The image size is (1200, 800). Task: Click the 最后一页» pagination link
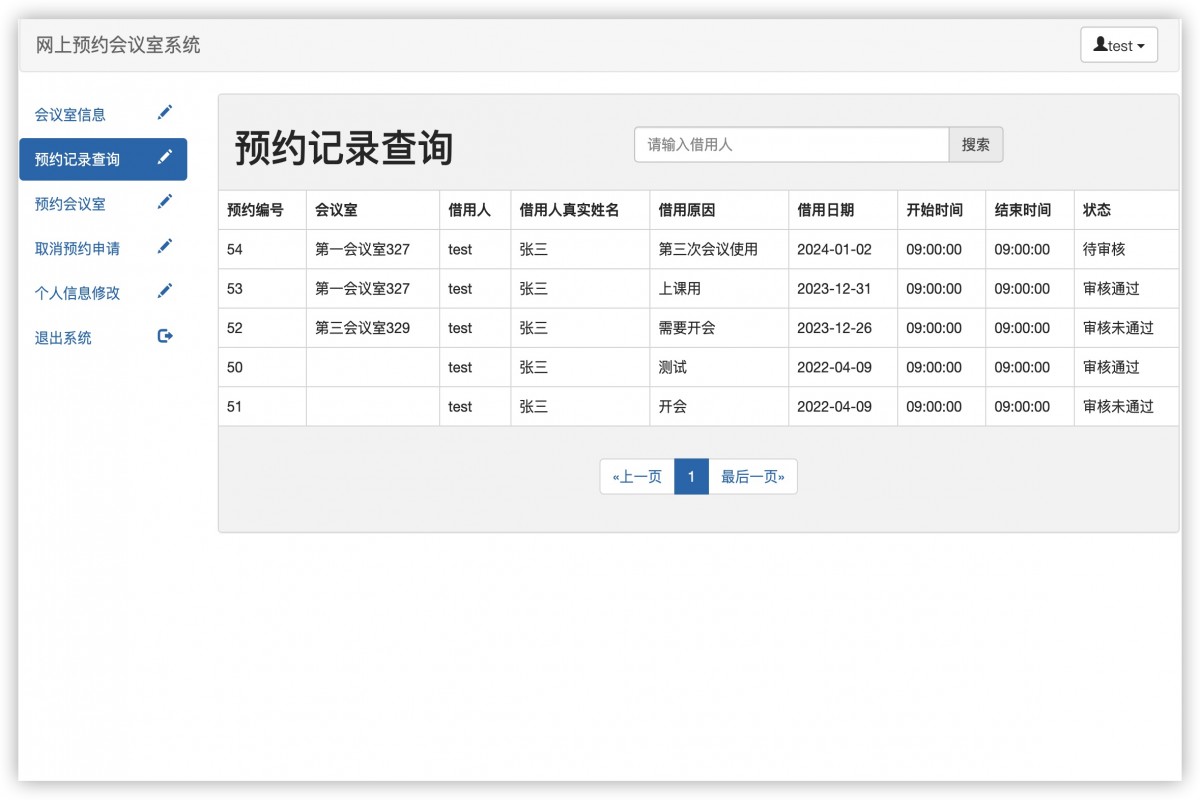tap(752, 476)
